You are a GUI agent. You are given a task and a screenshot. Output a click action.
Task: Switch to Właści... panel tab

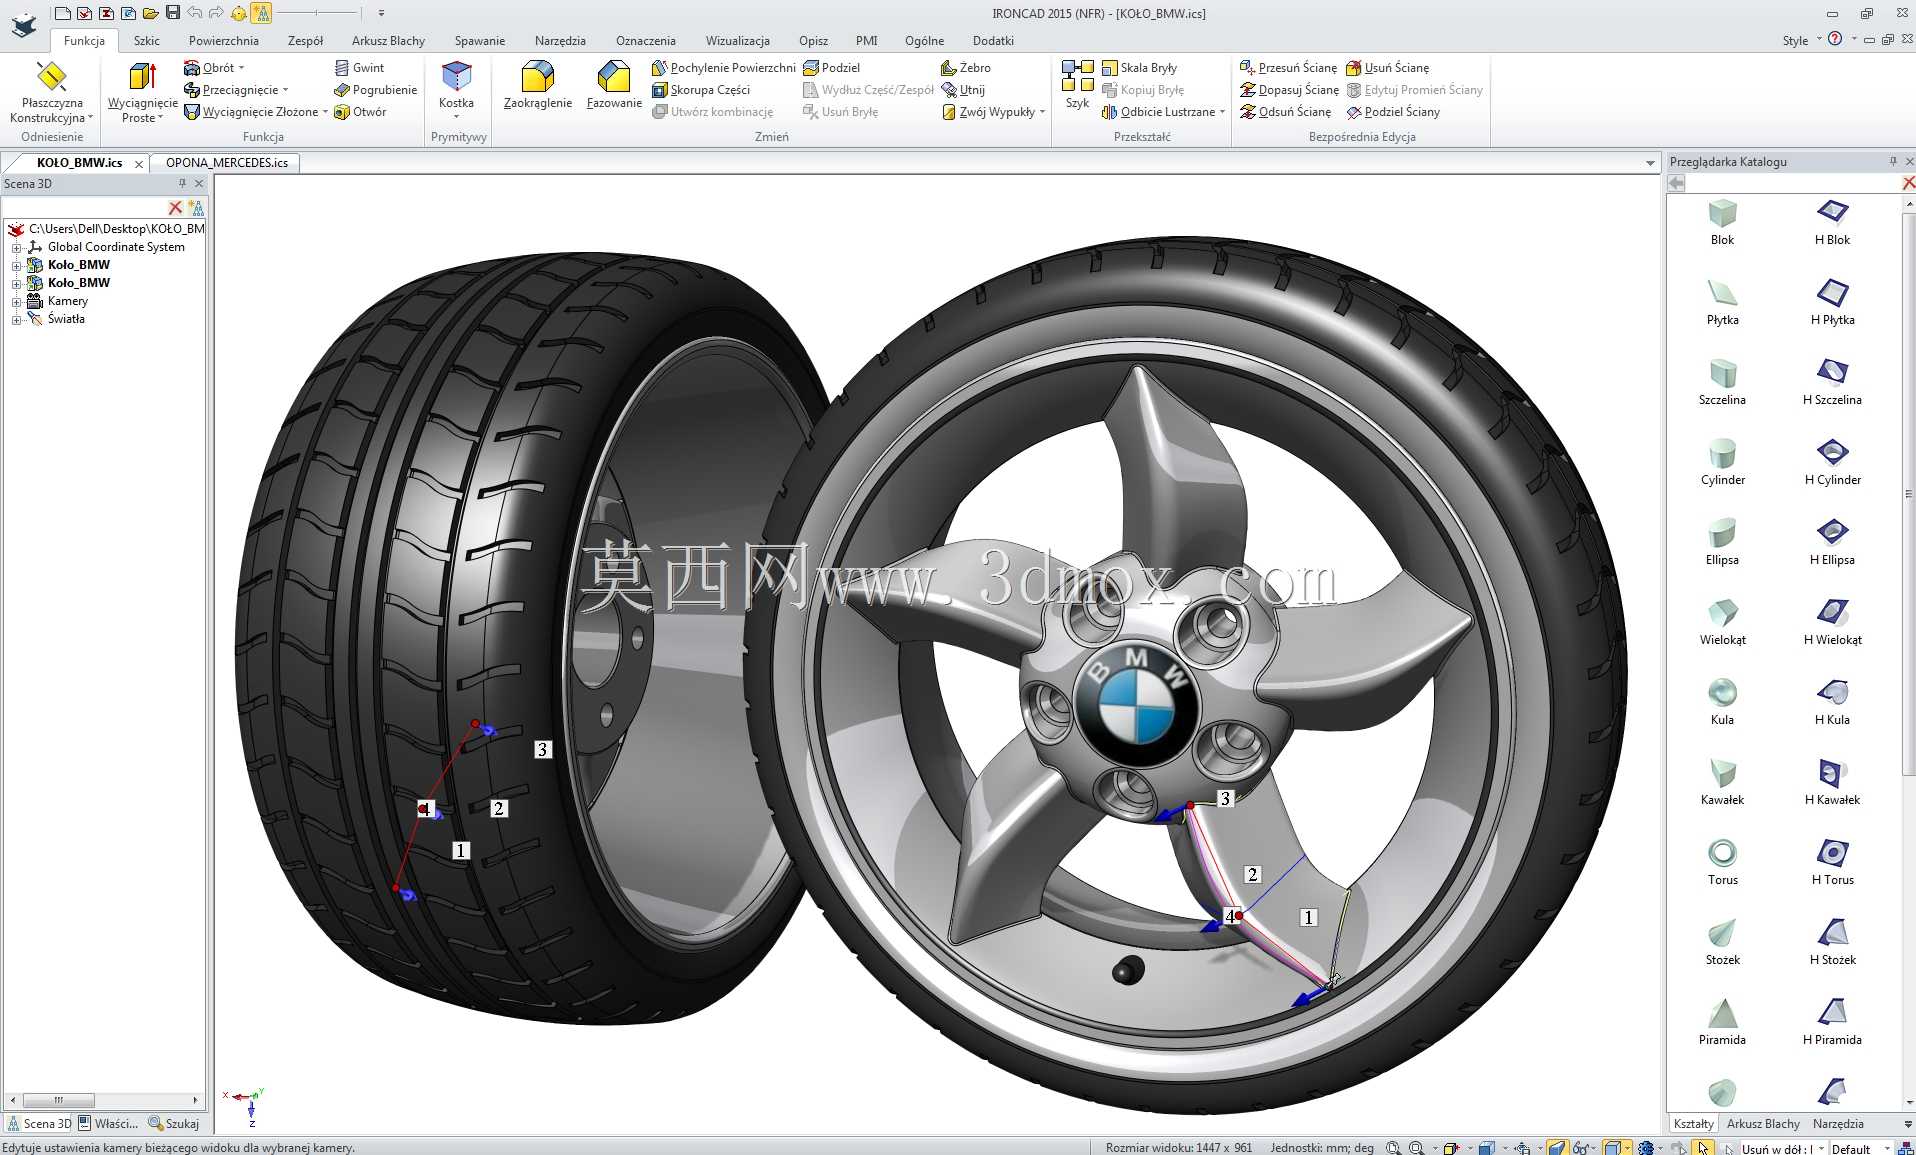point(108,1124)
